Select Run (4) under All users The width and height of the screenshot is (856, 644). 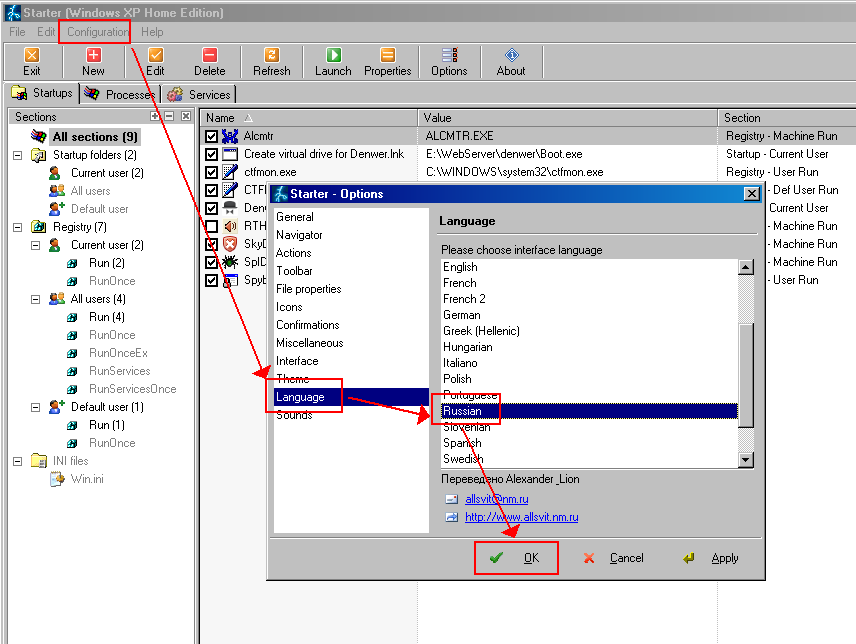coord(106,317)
